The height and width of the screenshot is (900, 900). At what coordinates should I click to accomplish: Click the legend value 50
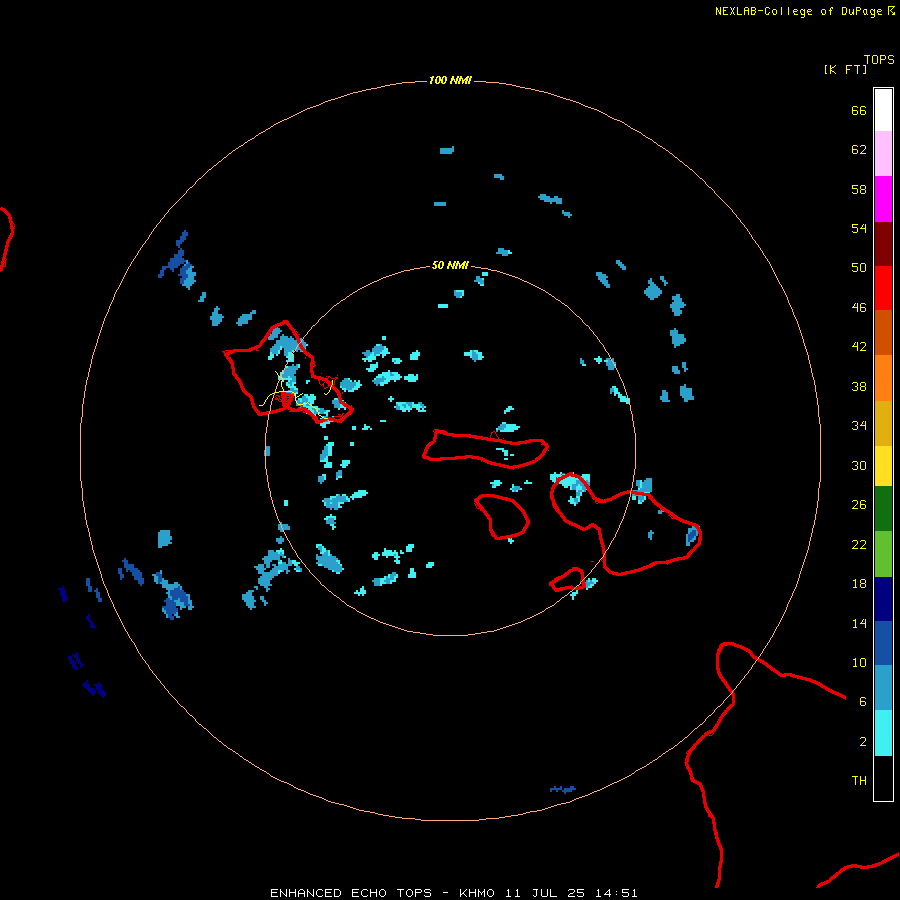[x=859, y=267]
